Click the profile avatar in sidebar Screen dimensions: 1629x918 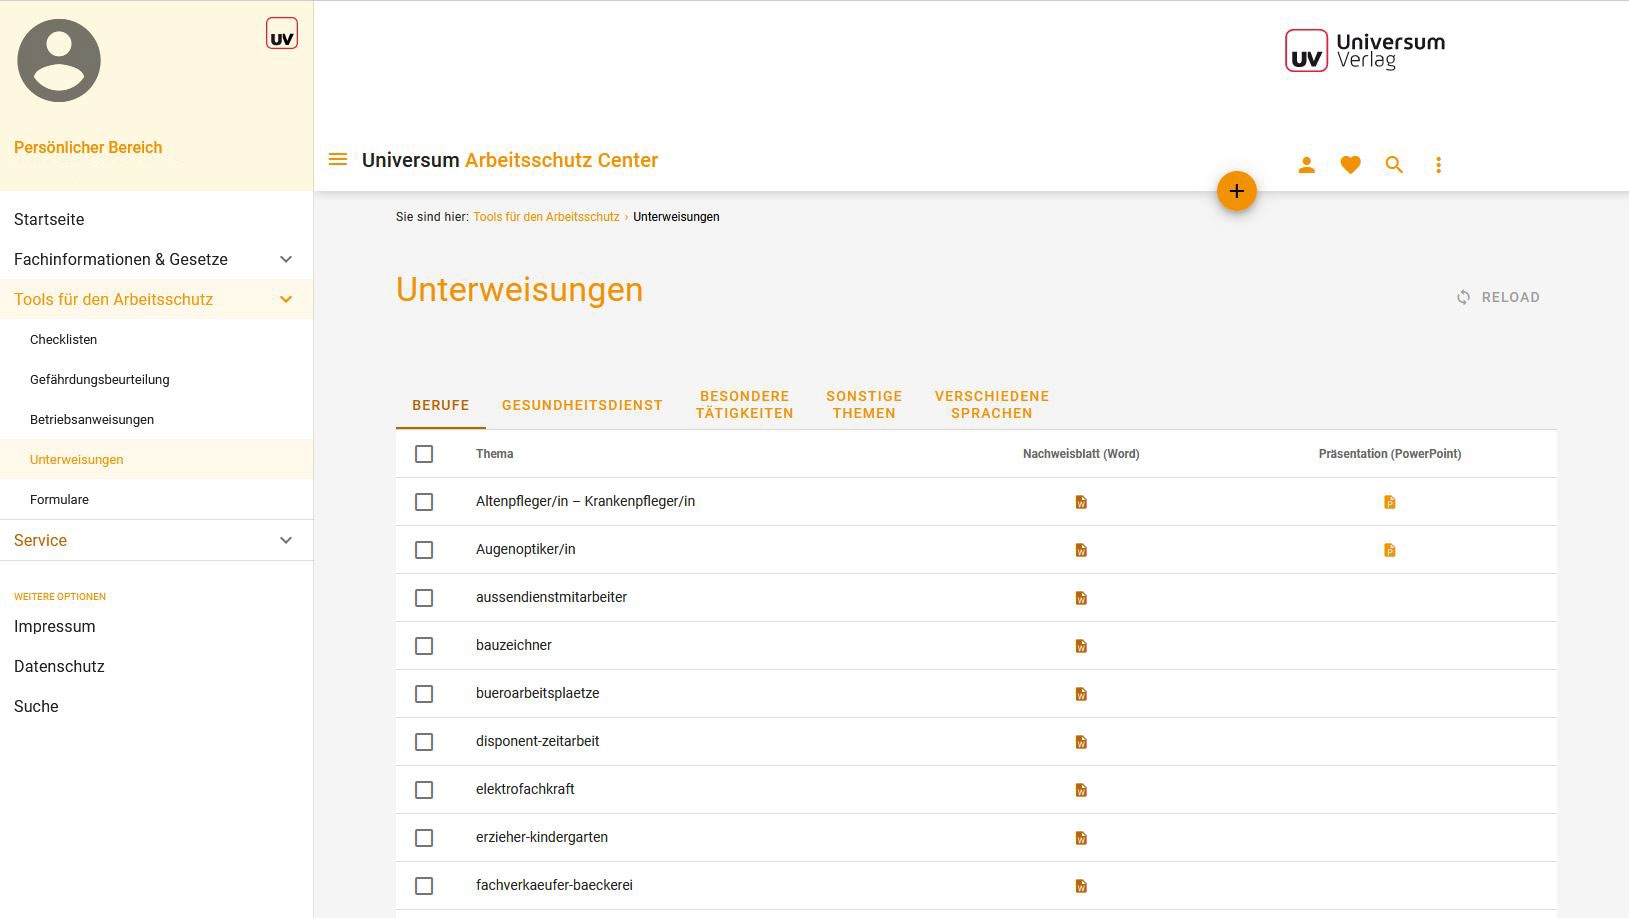[x=59, y=60]
